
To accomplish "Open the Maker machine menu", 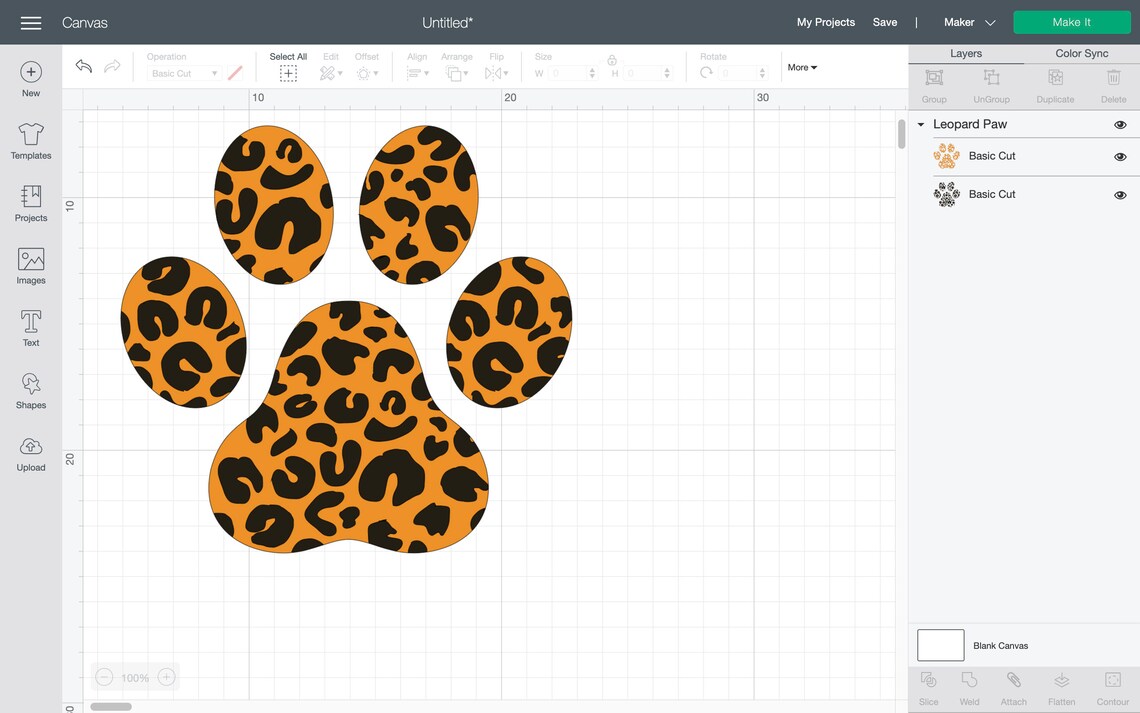I will click(968, 21).
